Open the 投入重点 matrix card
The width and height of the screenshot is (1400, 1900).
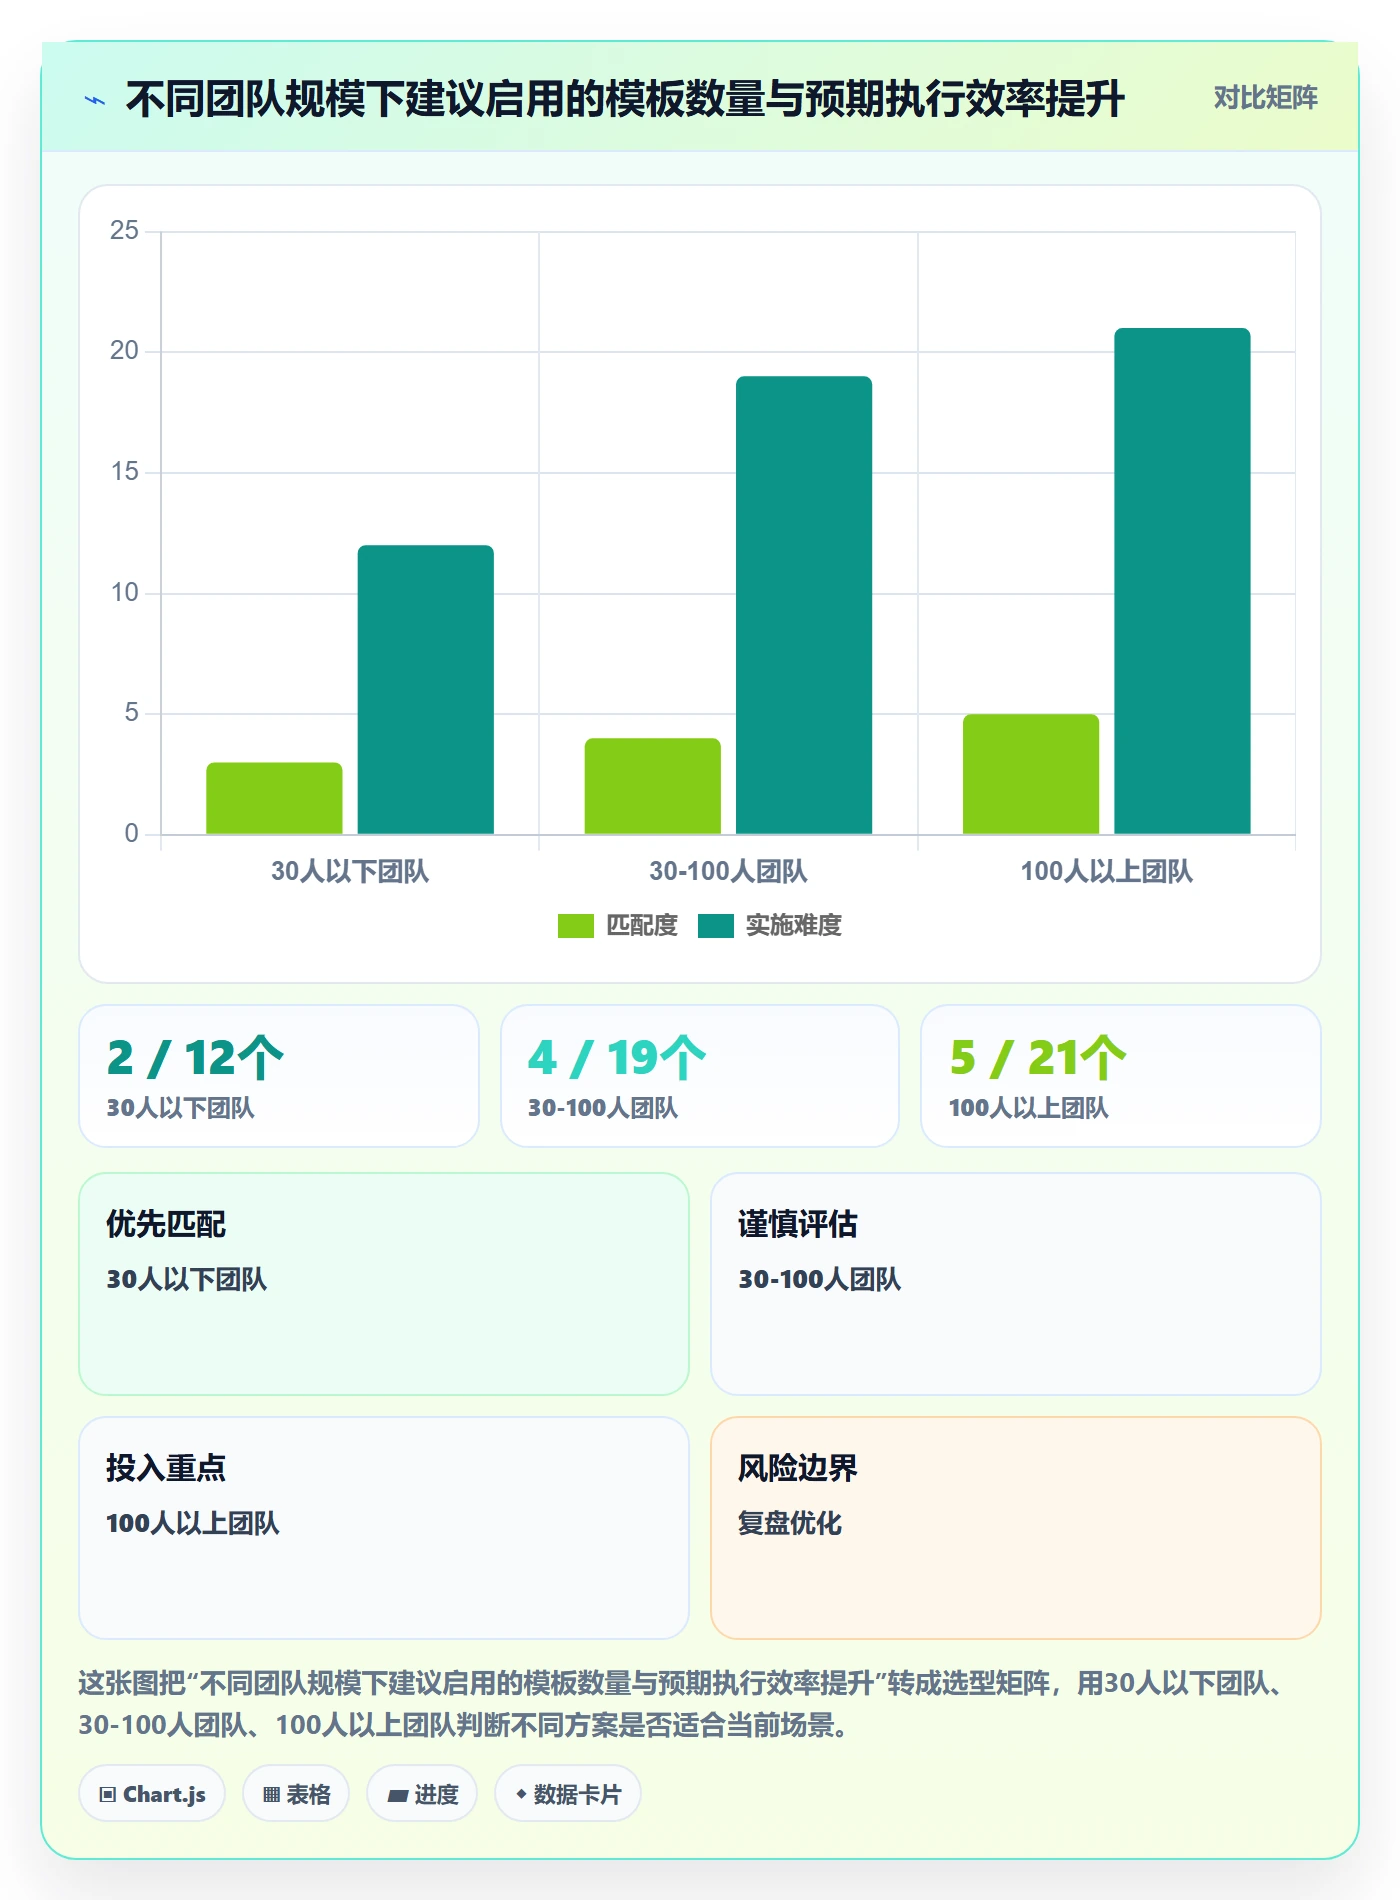tap(384, 1528)
